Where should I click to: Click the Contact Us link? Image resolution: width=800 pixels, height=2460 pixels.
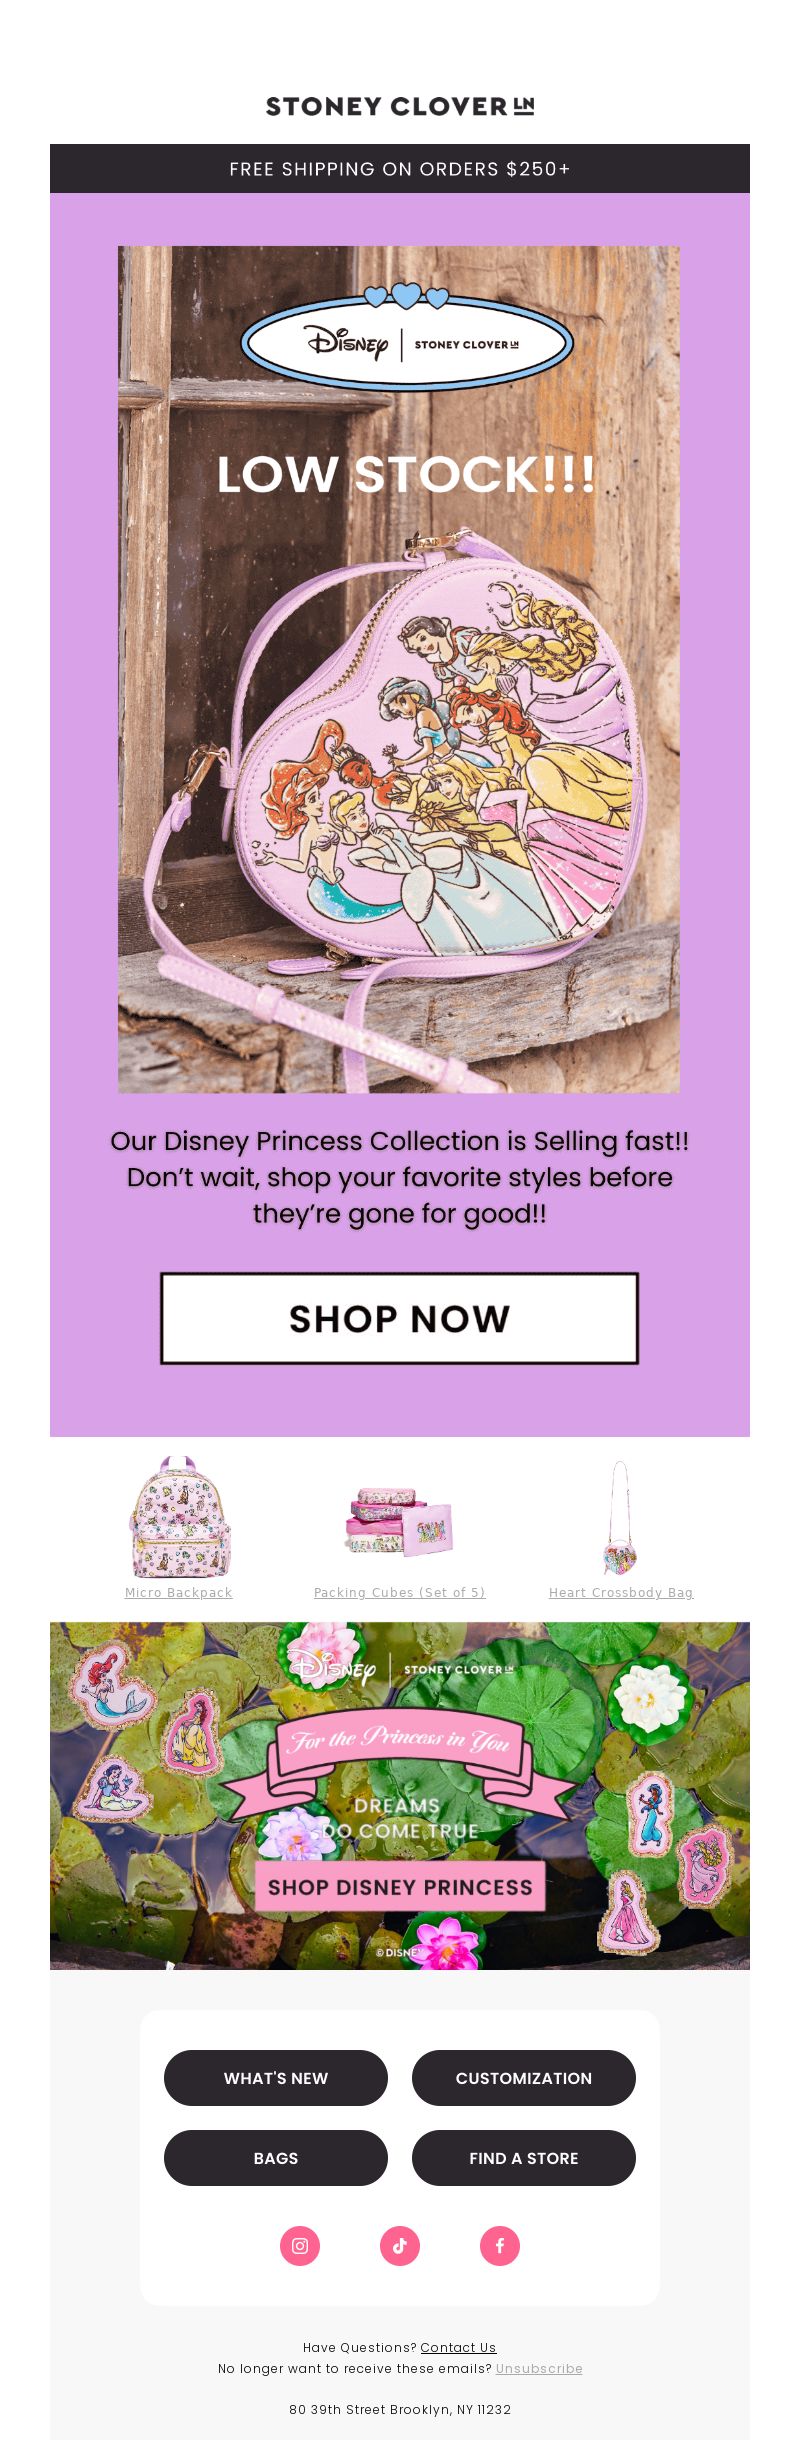click(x=458, y=2347)
